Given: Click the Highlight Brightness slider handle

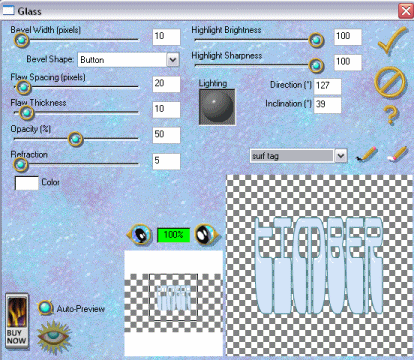Looking at the screenshot, I should point(316,40).
